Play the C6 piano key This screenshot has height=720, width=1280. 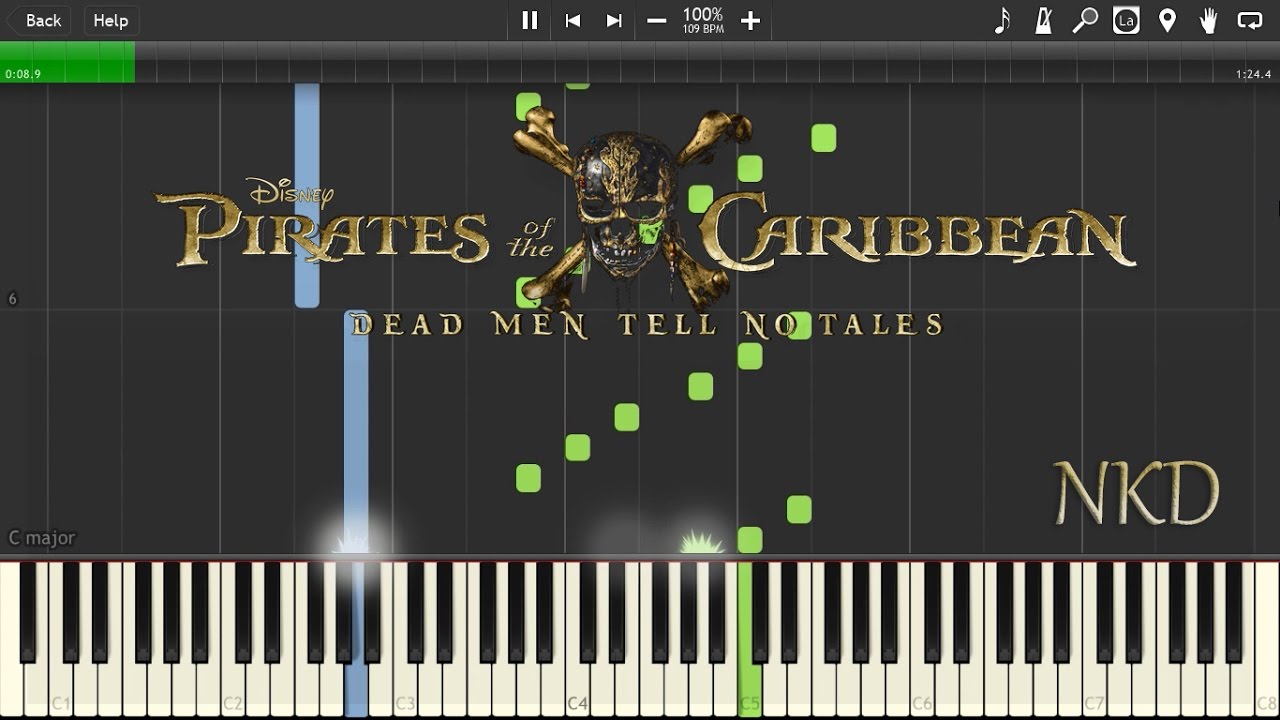[x=922, y=690]
